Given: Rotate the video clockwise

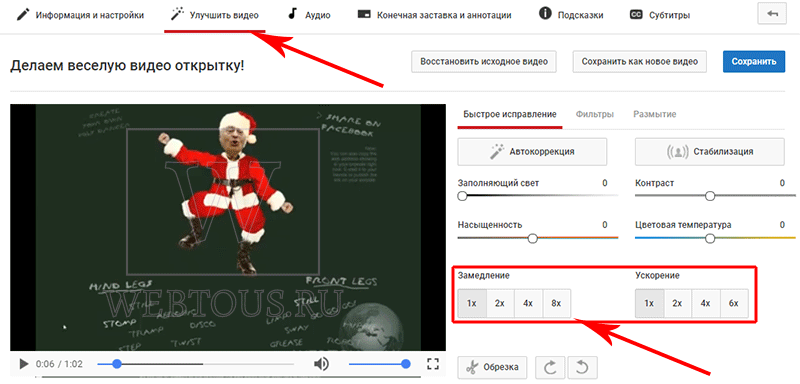Looking at the screenshot, I should coord(551,367).
